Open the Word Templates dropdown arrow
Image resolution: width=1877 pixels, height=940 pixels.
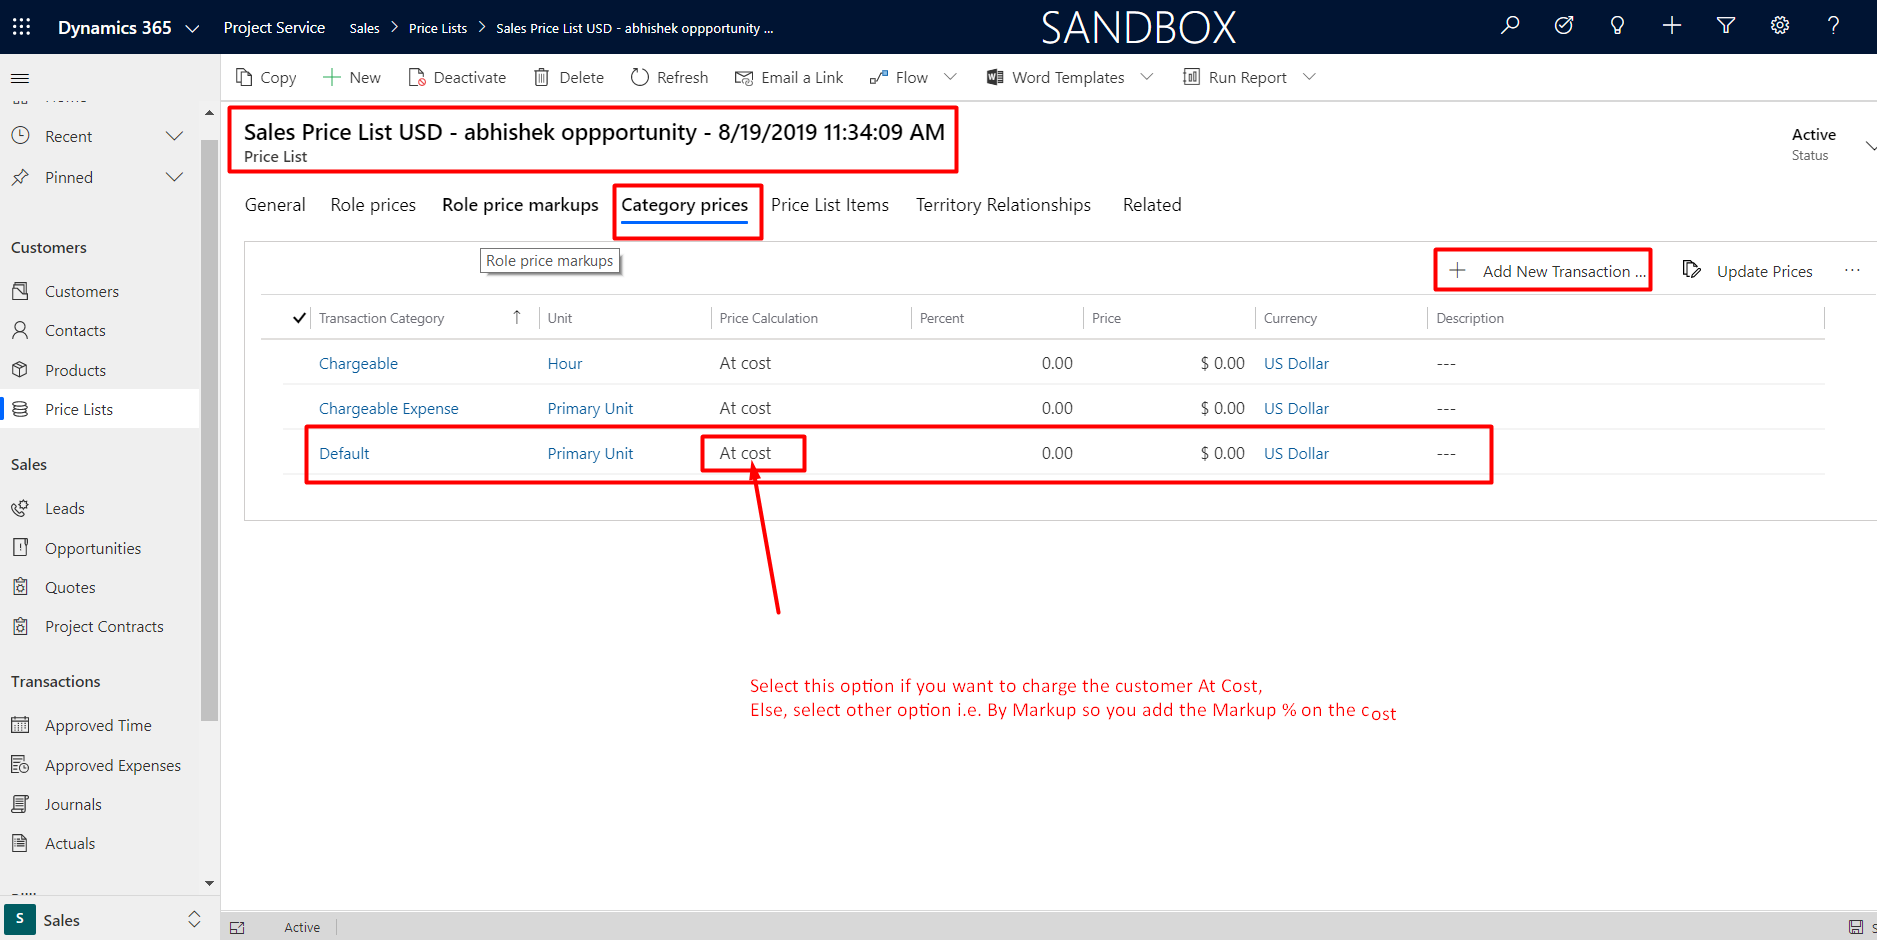(1147, 77)
